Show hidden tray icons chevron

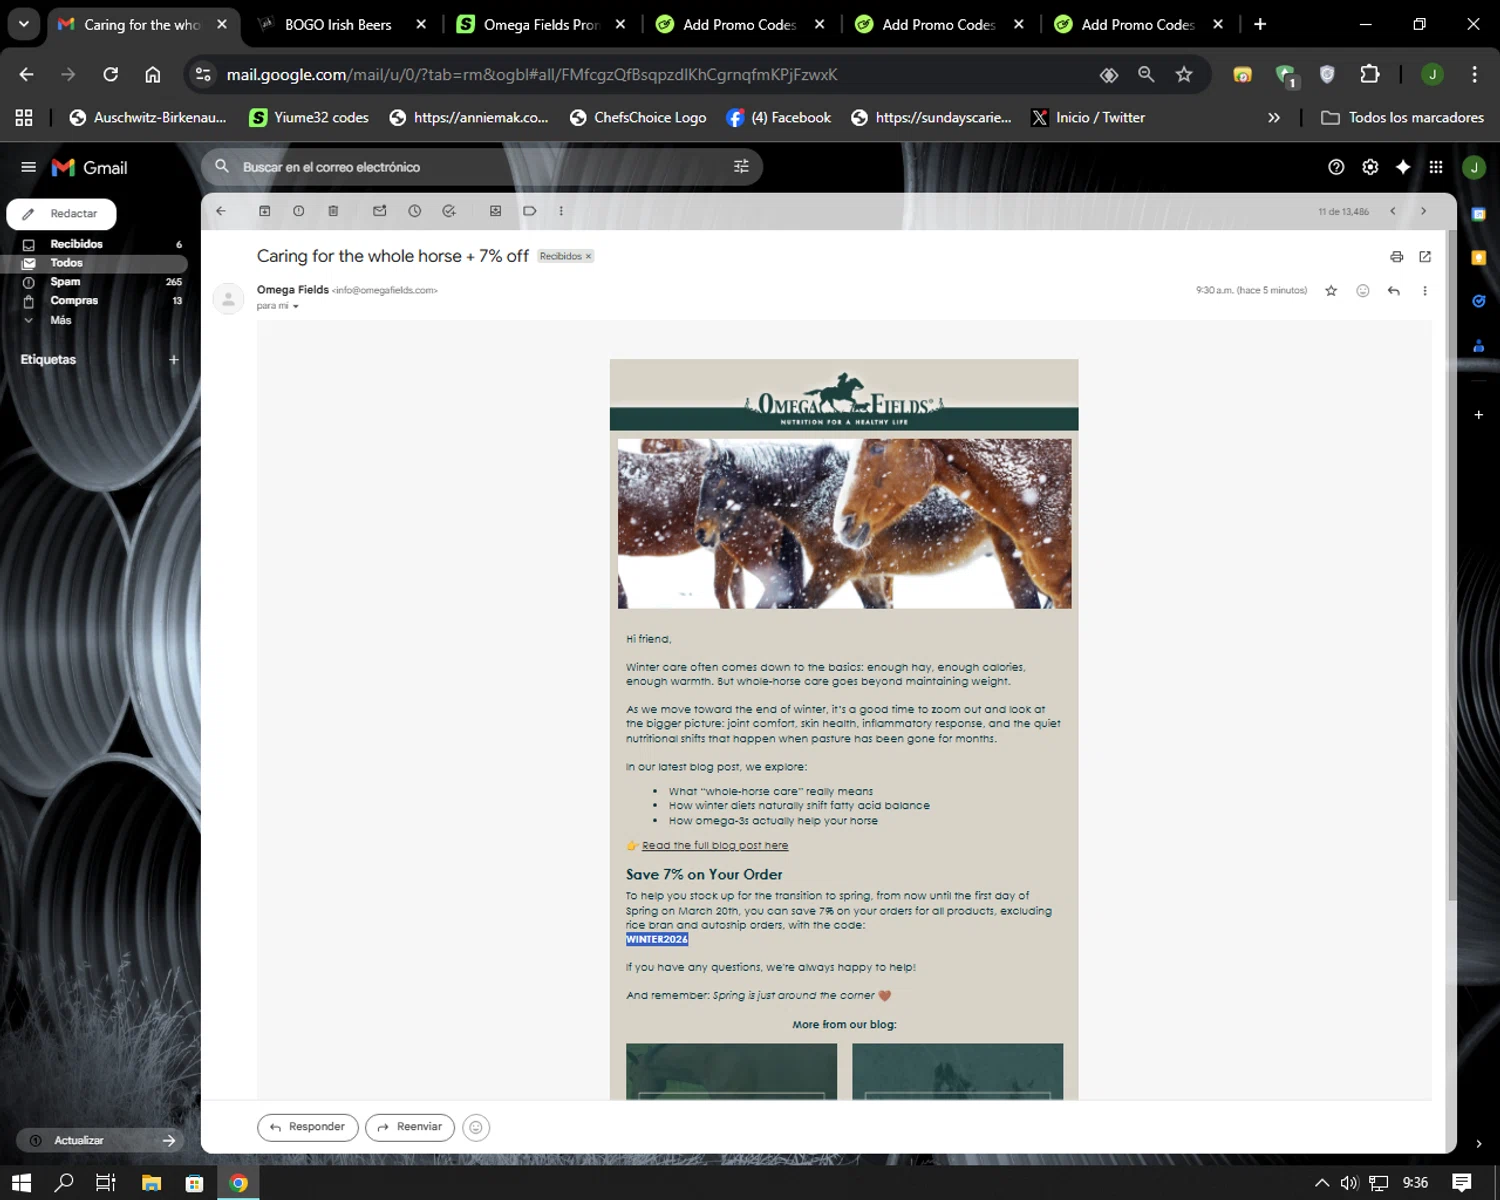tap(1322, 1183)
